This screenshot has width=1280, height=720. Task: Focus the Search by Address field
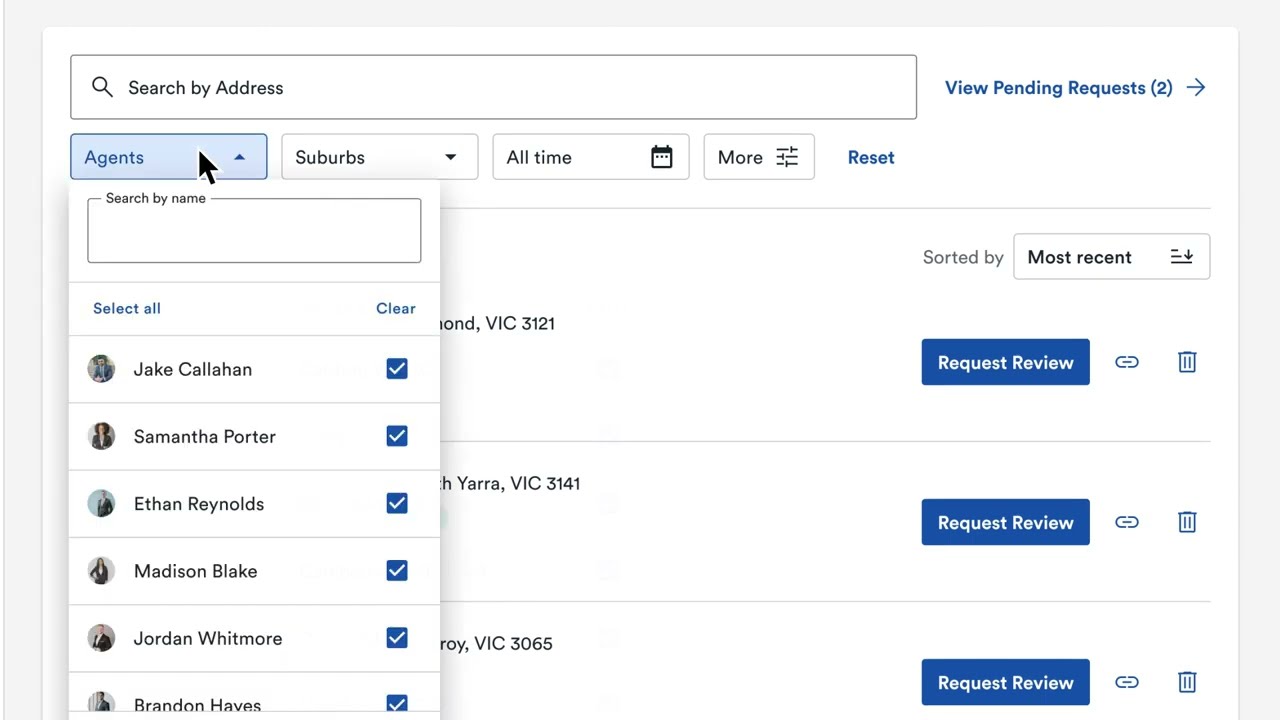point(493,87)
